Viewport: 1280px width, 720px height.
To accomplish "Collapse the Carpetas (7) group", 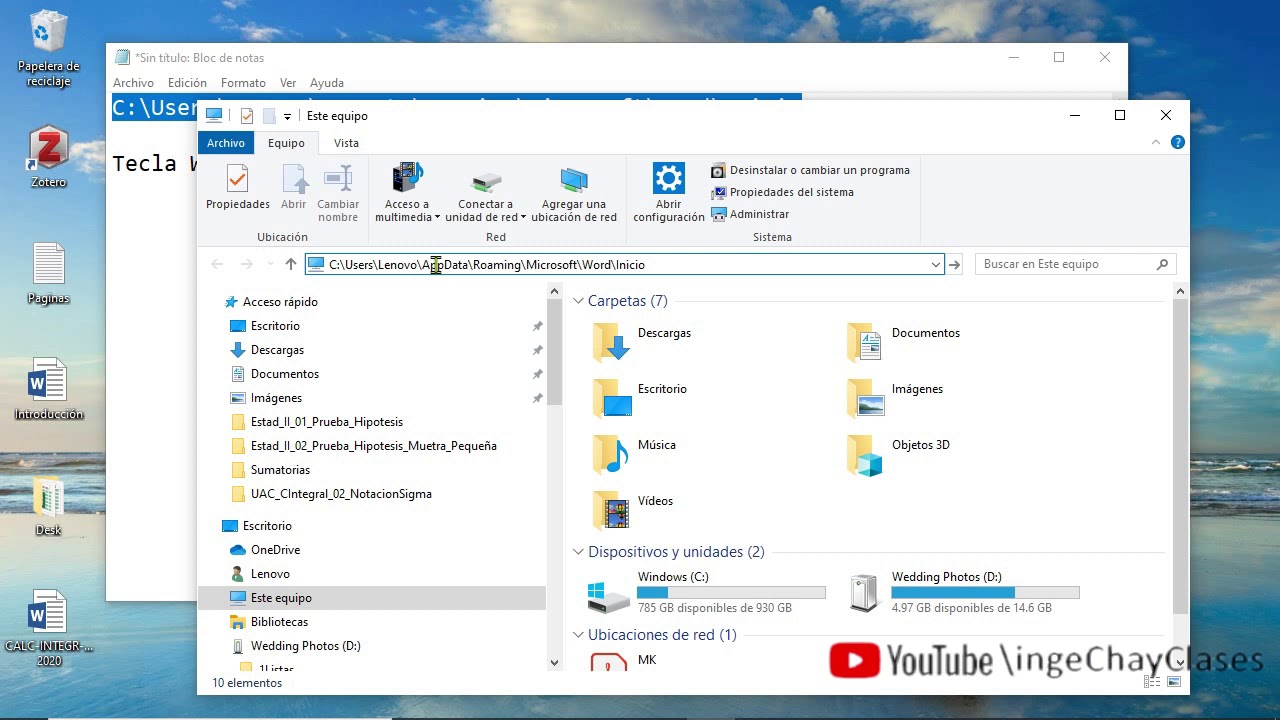I will 578,301.
